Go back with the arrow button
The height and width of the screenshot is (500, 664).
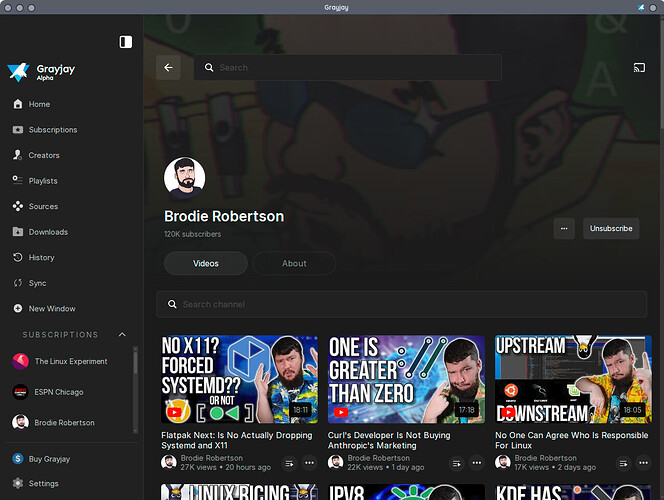168,67
